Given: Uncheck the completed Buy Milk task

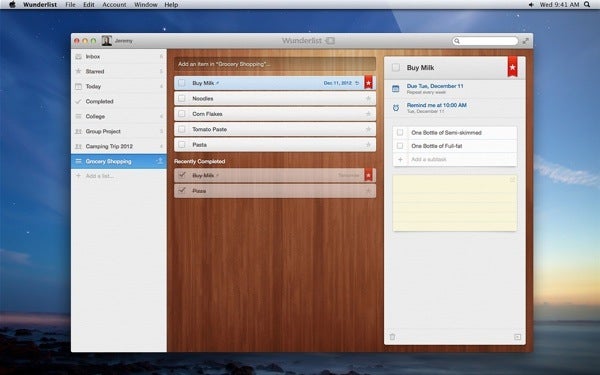Looking at the screenshot, I should [x=182, y=175].
